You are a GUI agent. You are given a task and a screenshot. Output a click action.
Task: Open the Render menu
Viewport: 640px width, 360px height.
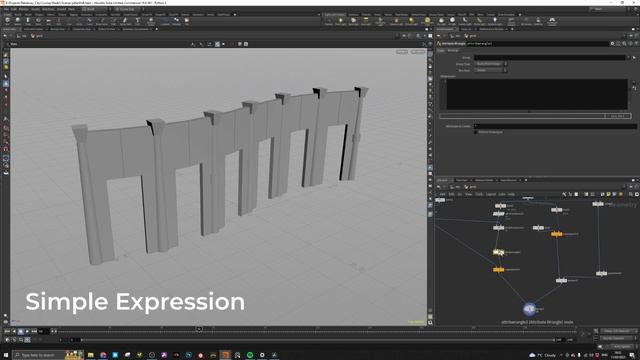(24, 9)
